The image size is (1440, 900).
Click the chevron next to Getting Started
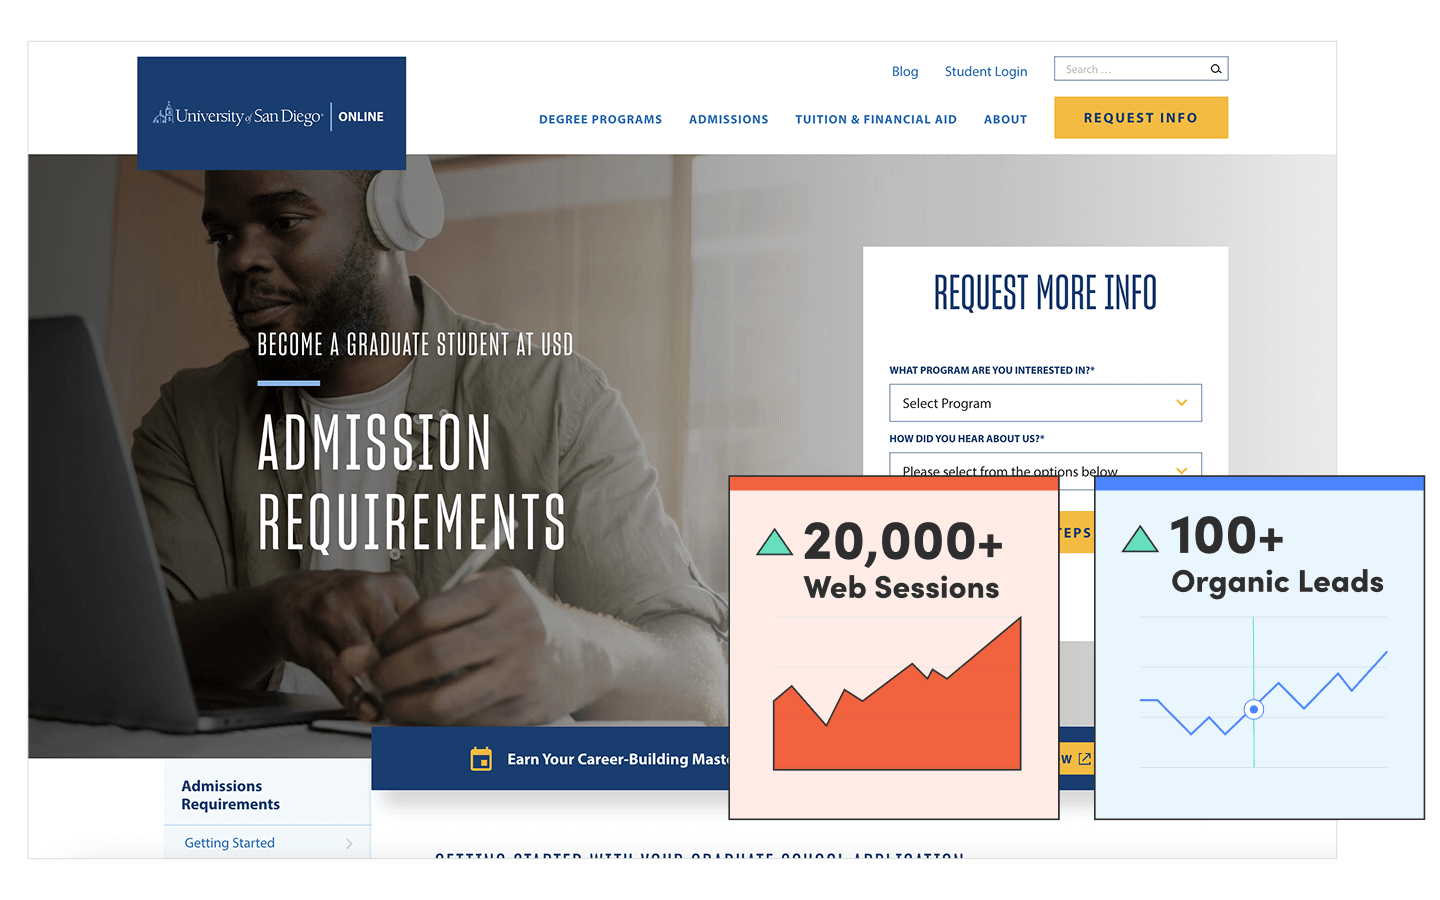349,844
